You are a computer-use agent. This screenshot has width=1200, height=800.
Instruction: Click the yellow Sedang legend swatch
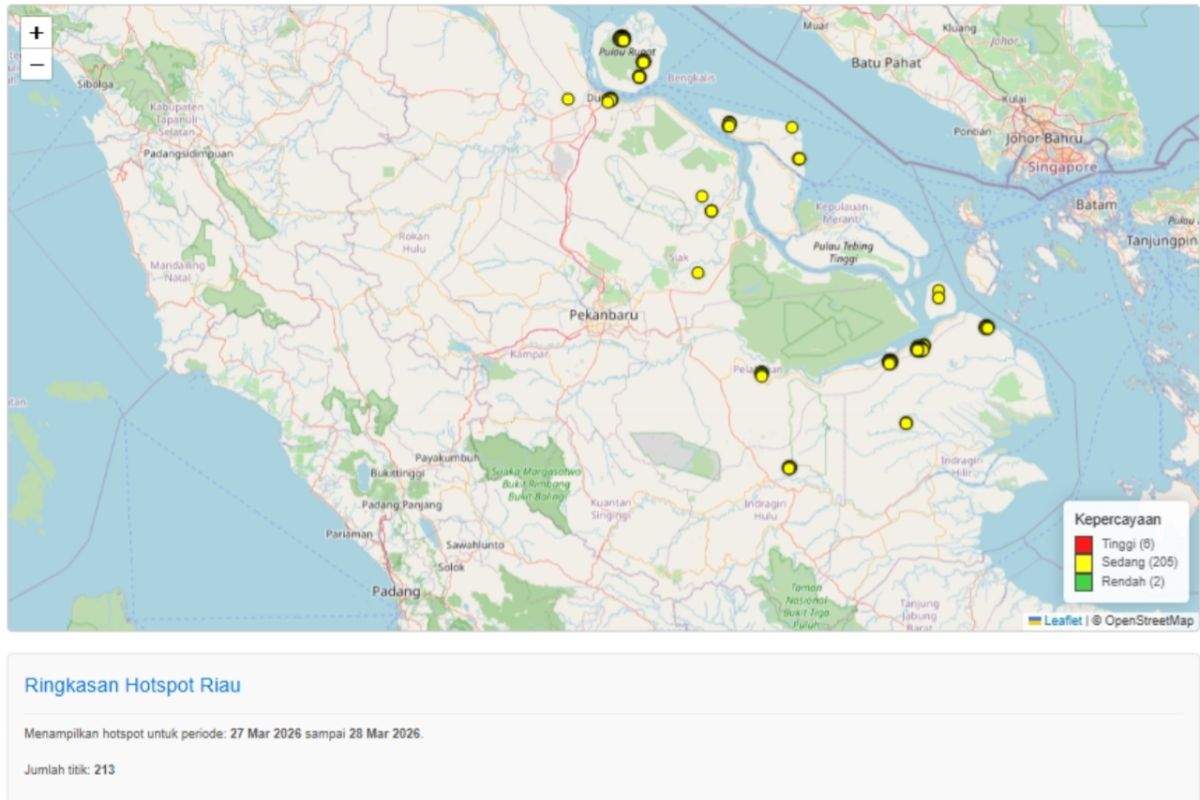pos(1083,563)
